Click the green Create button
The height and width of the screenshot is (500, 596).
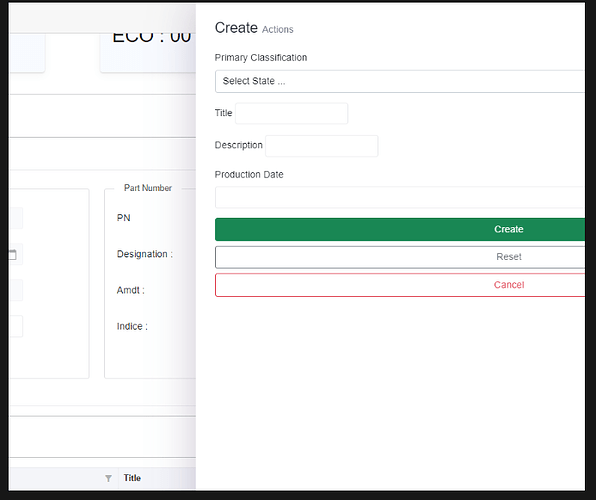[400, 229]
